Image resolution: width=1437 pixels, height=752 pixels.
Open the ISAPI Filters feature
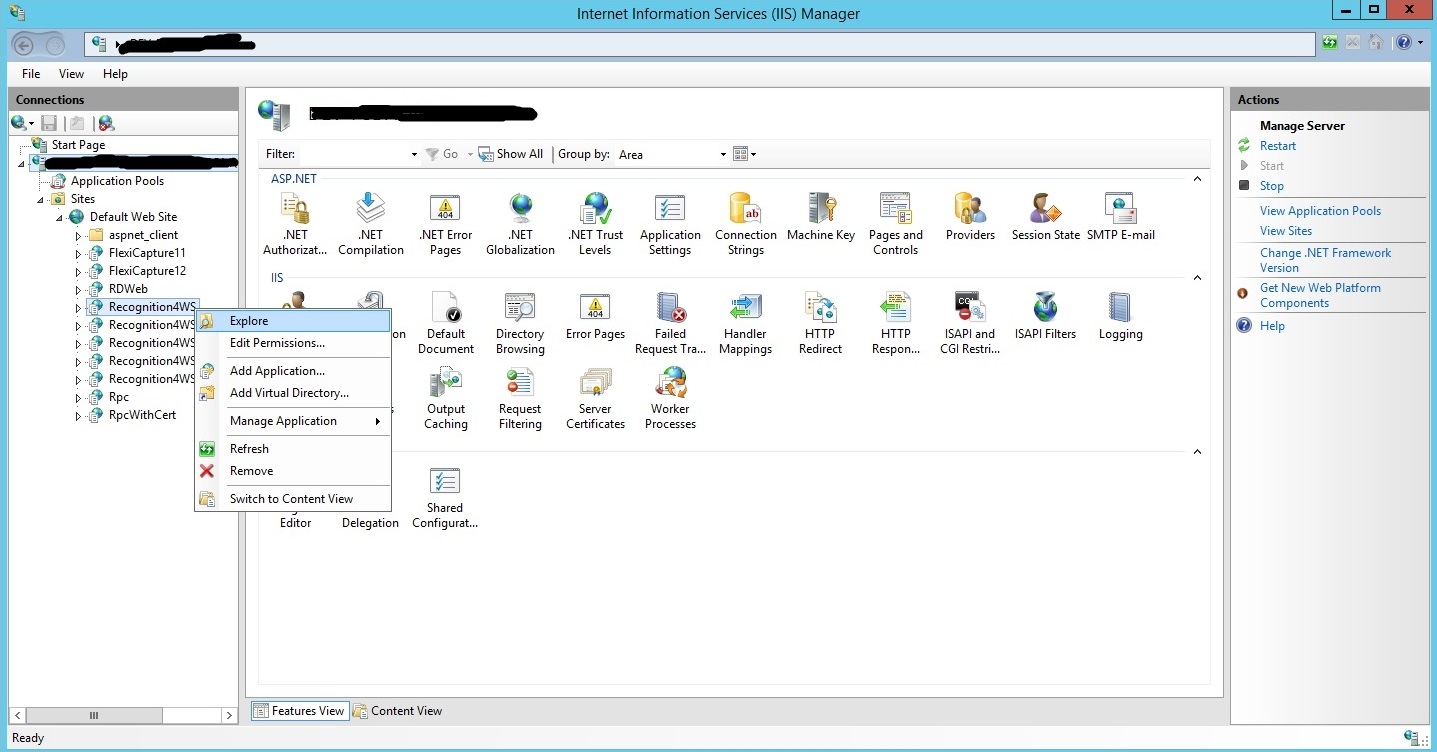click(x=1045, y=317)
